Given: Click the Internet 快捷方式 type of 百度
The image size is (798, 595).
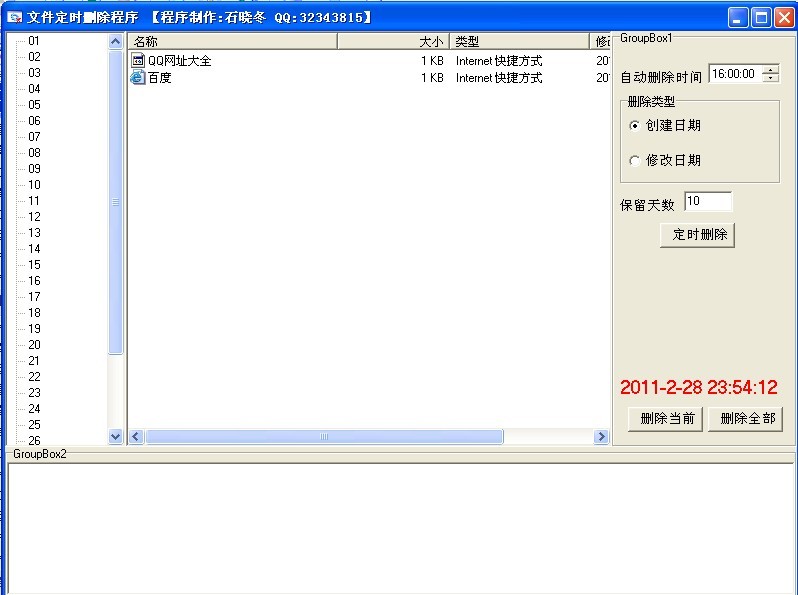Looking at the screenshot, I should pyautogui.click(x=499, y=78).
